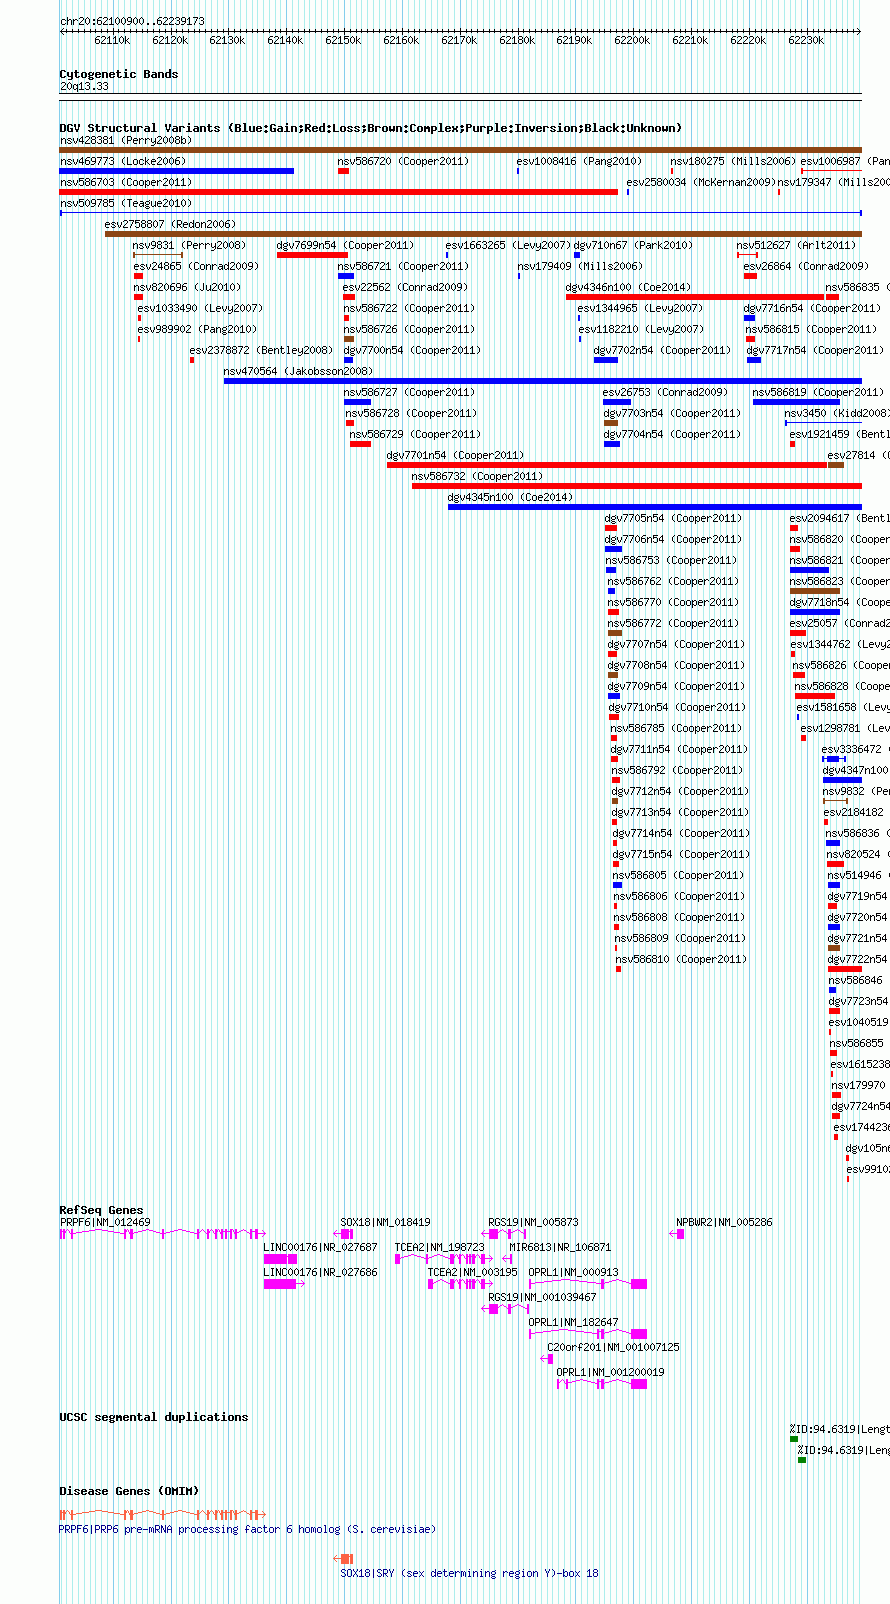Click the nsv586729 (Cooper2011) label
Screen dimensions: 890x1604
click(415, 434)
